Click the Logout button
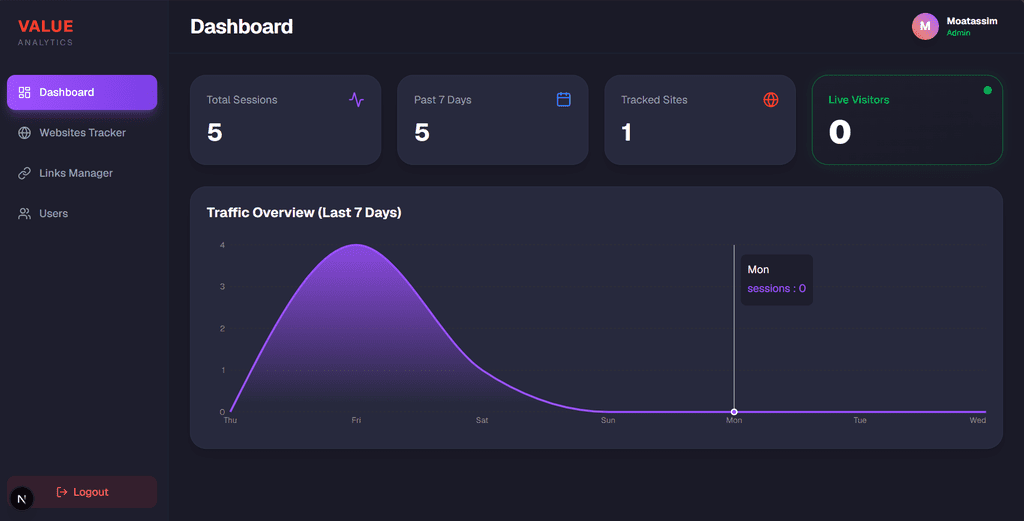 (x=82, y=492)
